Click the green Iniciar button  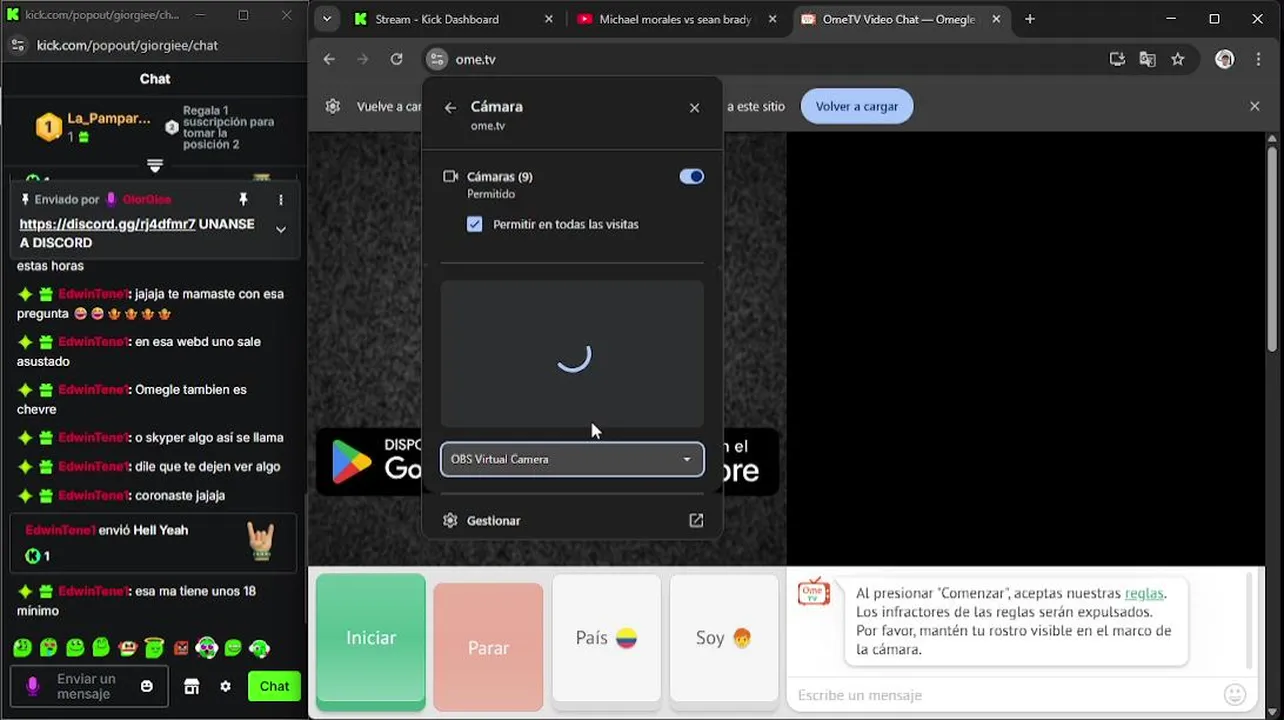pos(371,641)
